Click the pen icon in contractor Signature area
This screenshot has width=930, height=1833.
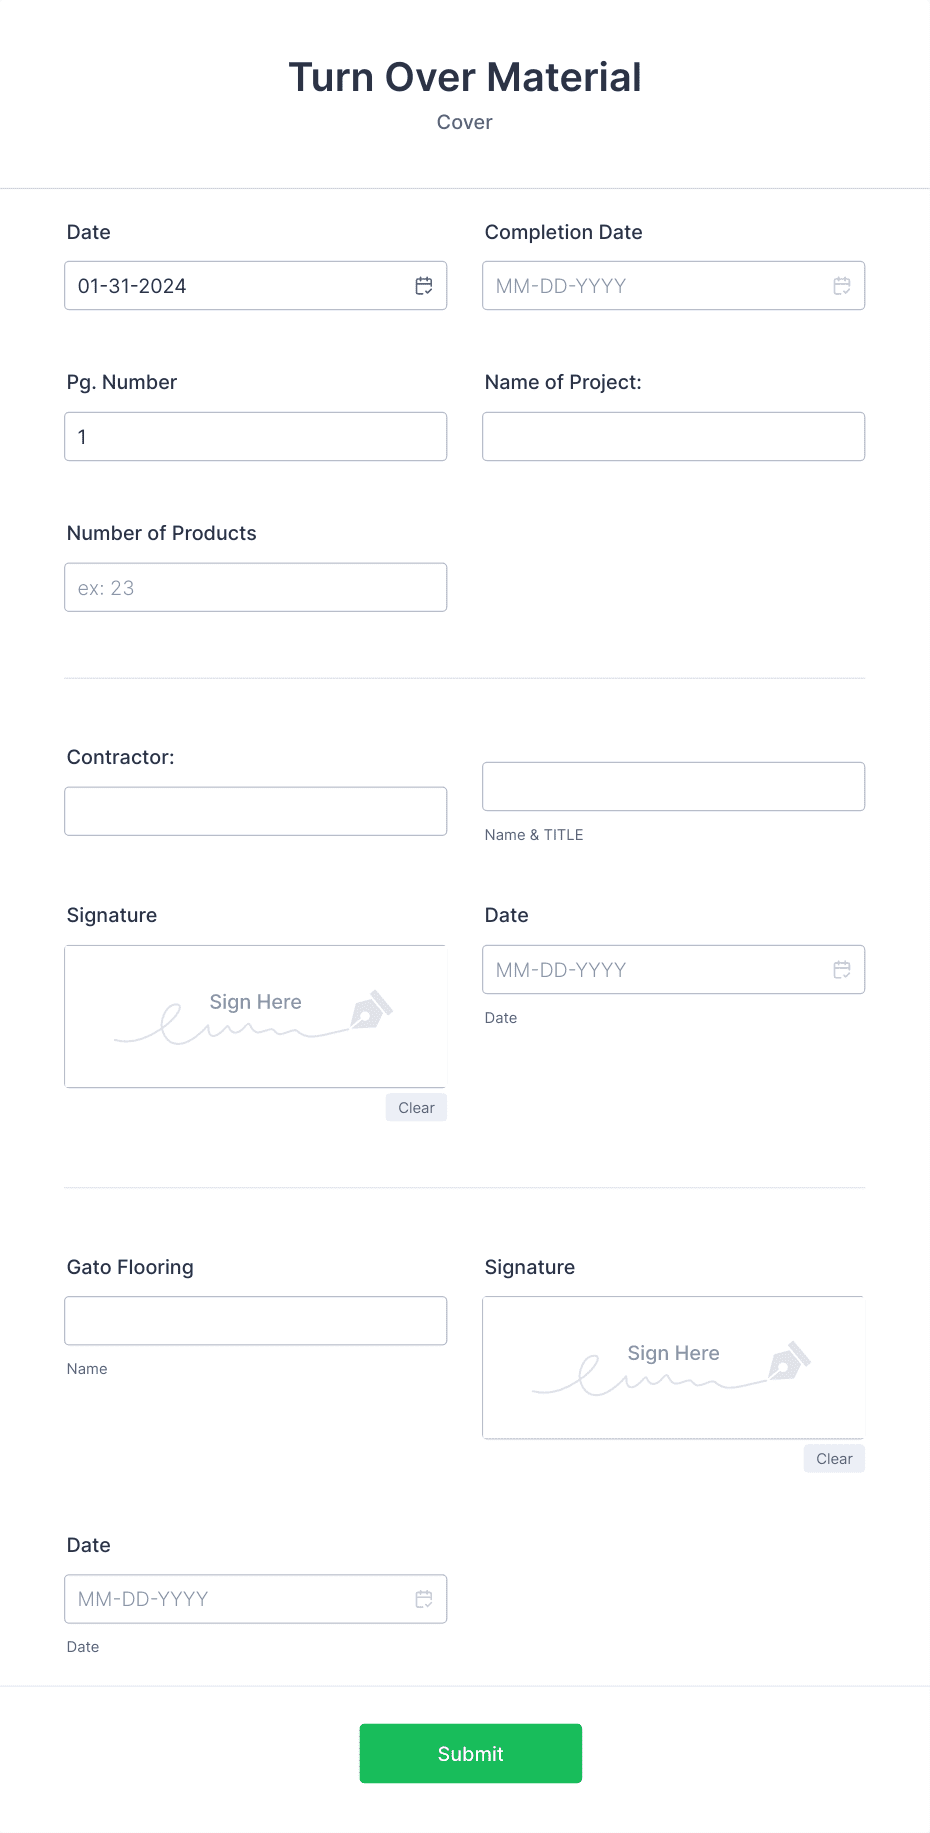tap(373, 1012)
